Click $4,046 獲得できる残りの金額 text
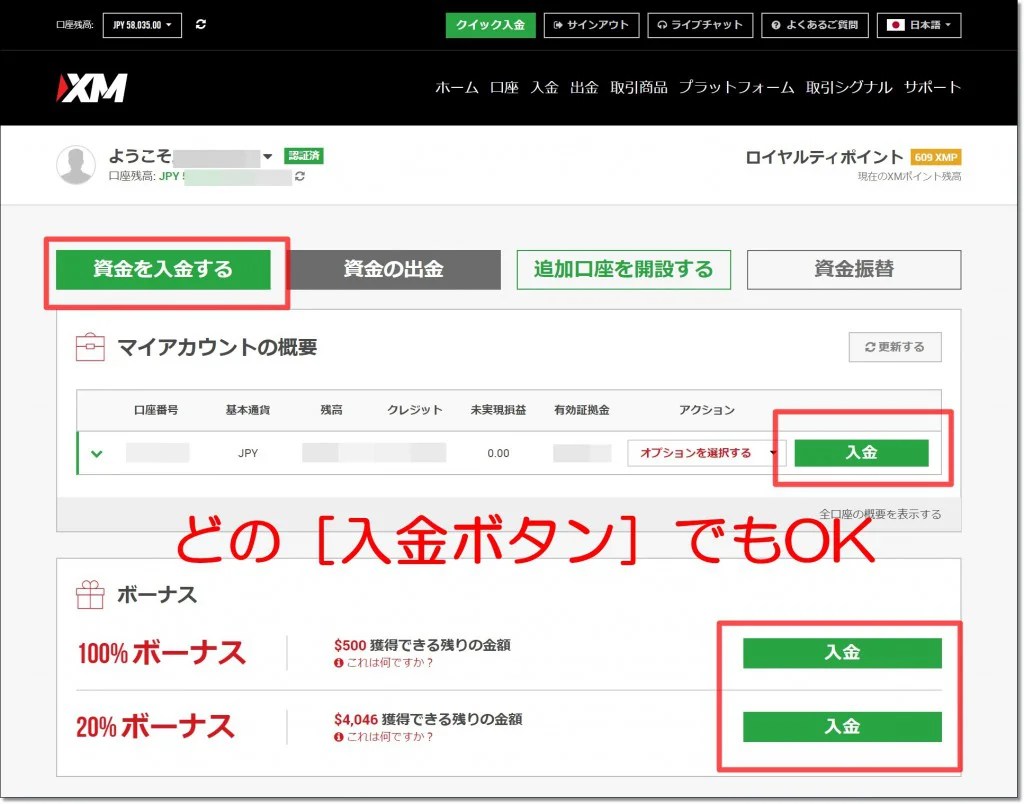Viewport: 1024px width, 804px height. pyautogui.click(x=428, y=720)
